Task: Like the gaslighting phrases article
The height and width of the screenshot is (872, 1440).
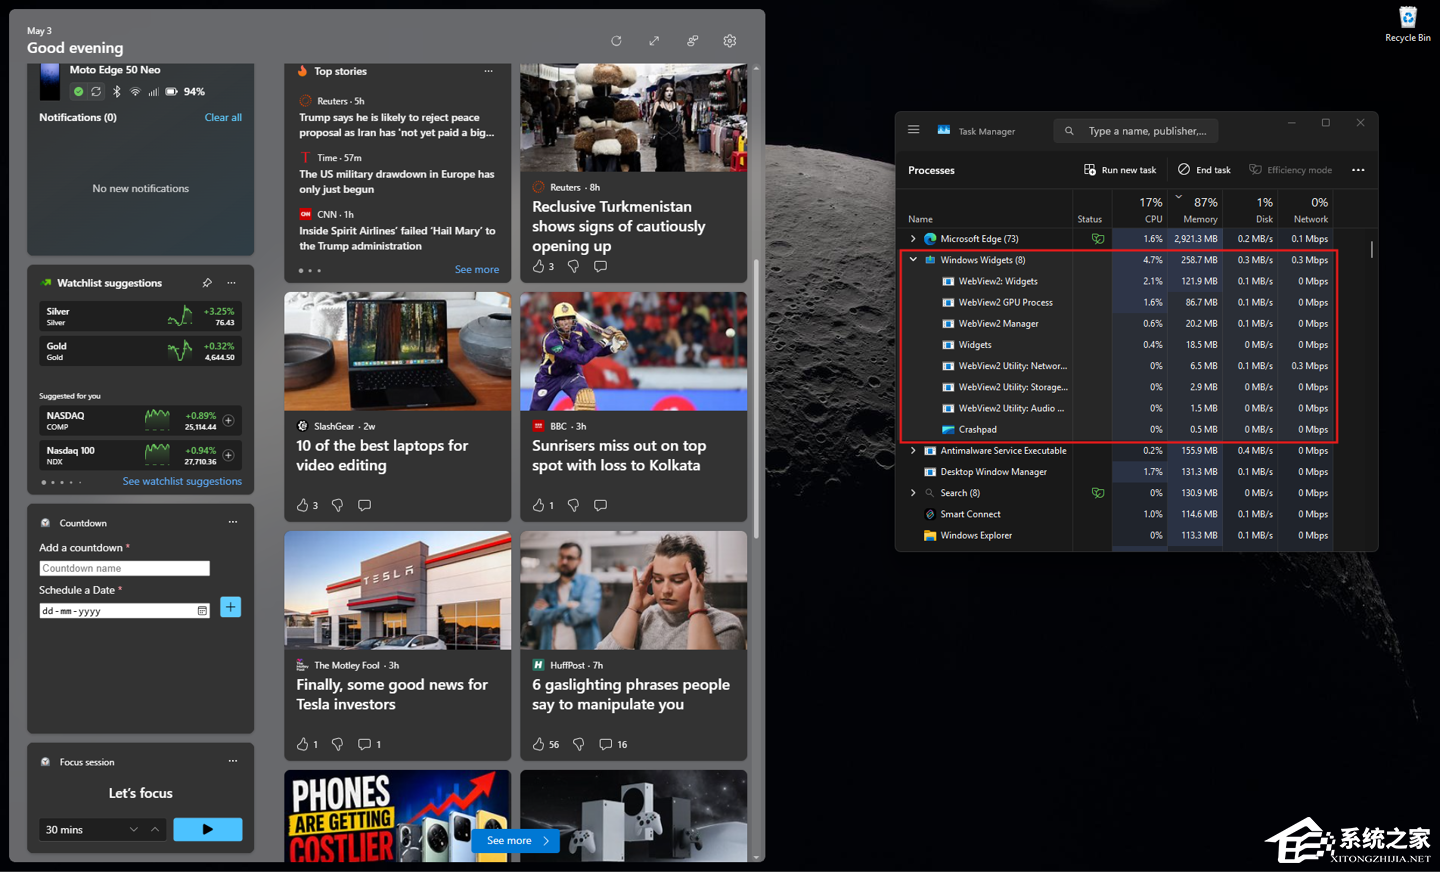Action: point(539,744)
